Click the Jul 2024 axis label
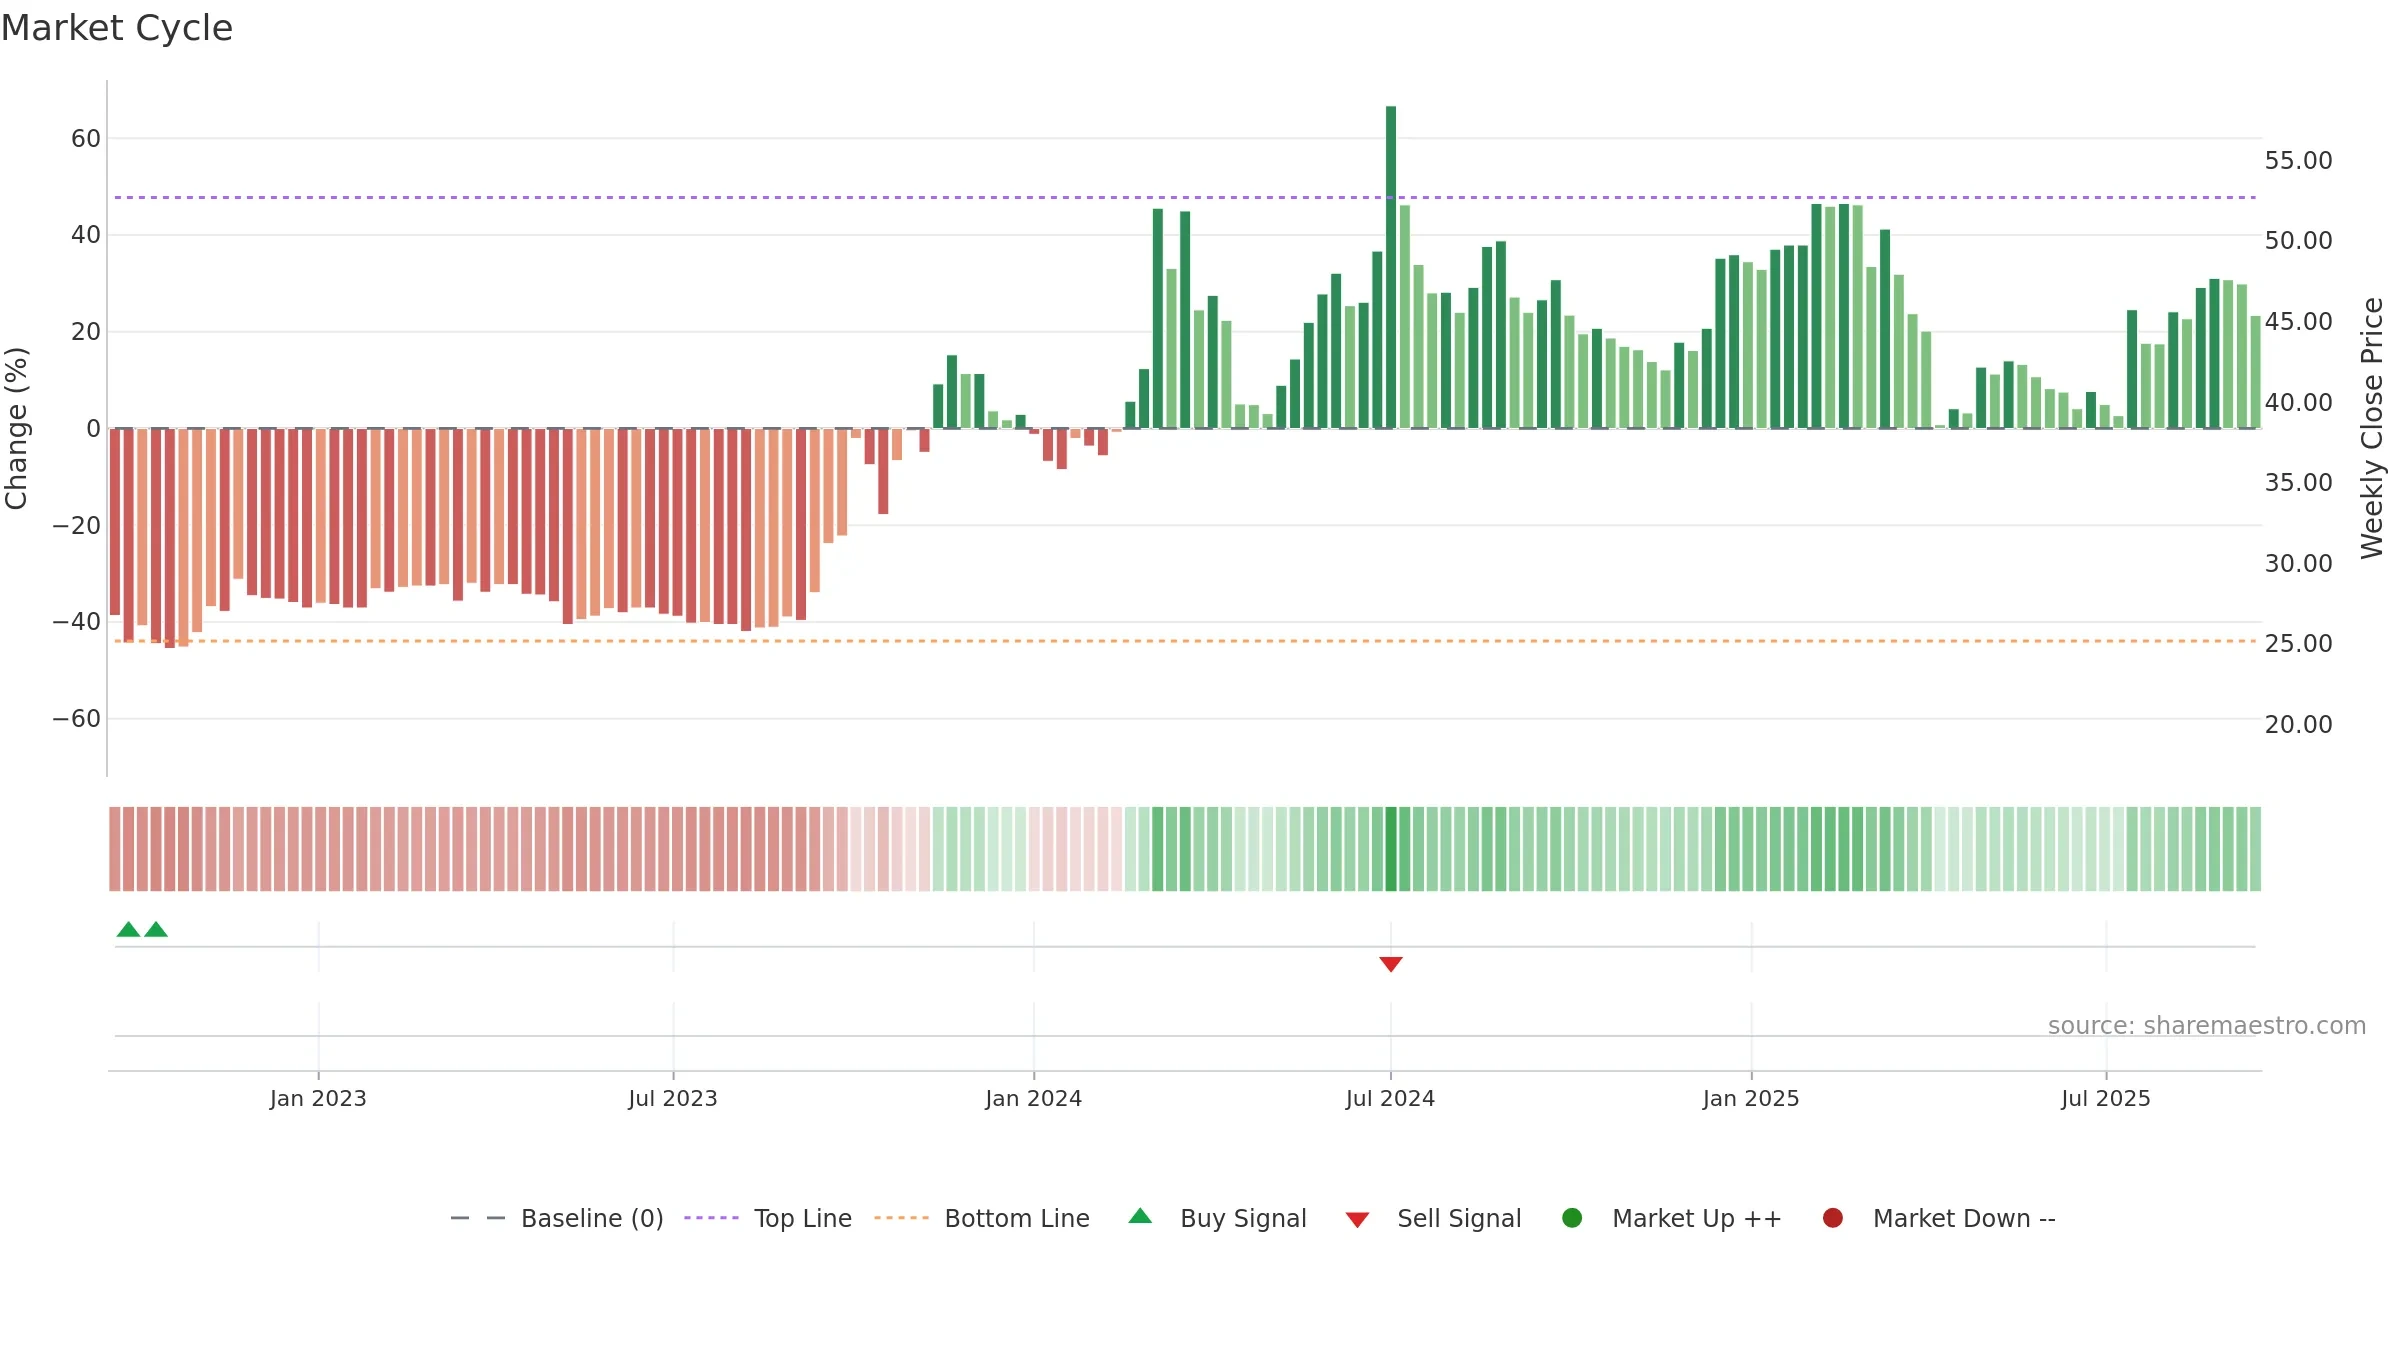 point(1391,1098)
